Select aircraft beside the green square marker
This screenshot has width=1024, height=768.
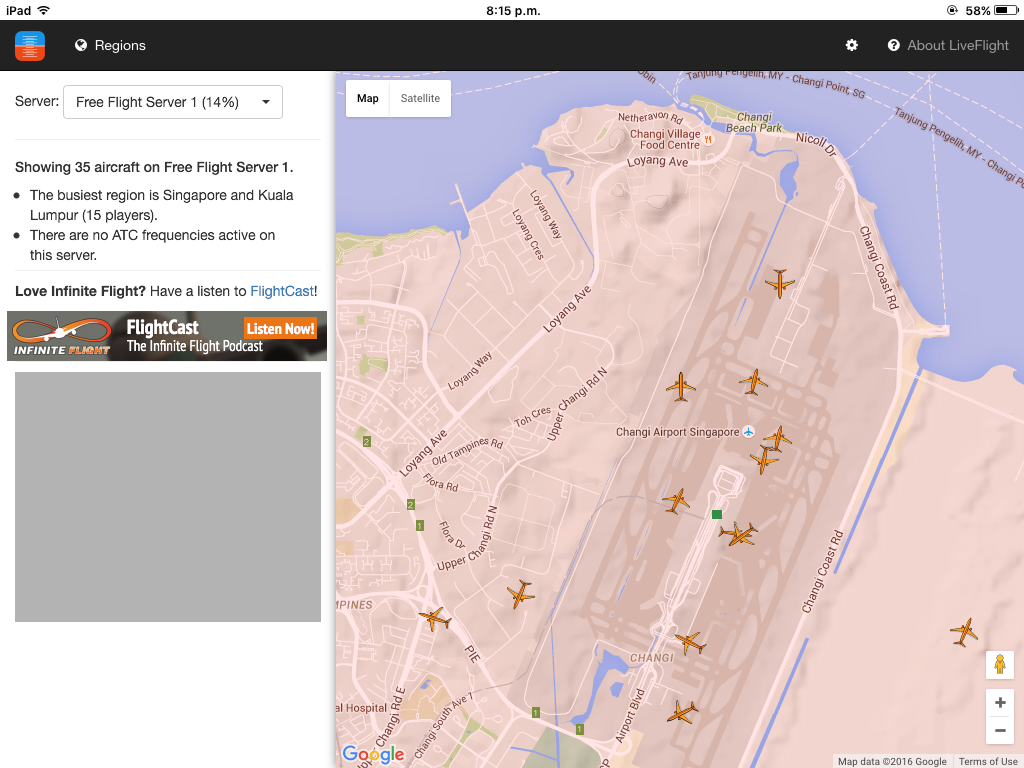pyautogui.click(x=739, y=534)
